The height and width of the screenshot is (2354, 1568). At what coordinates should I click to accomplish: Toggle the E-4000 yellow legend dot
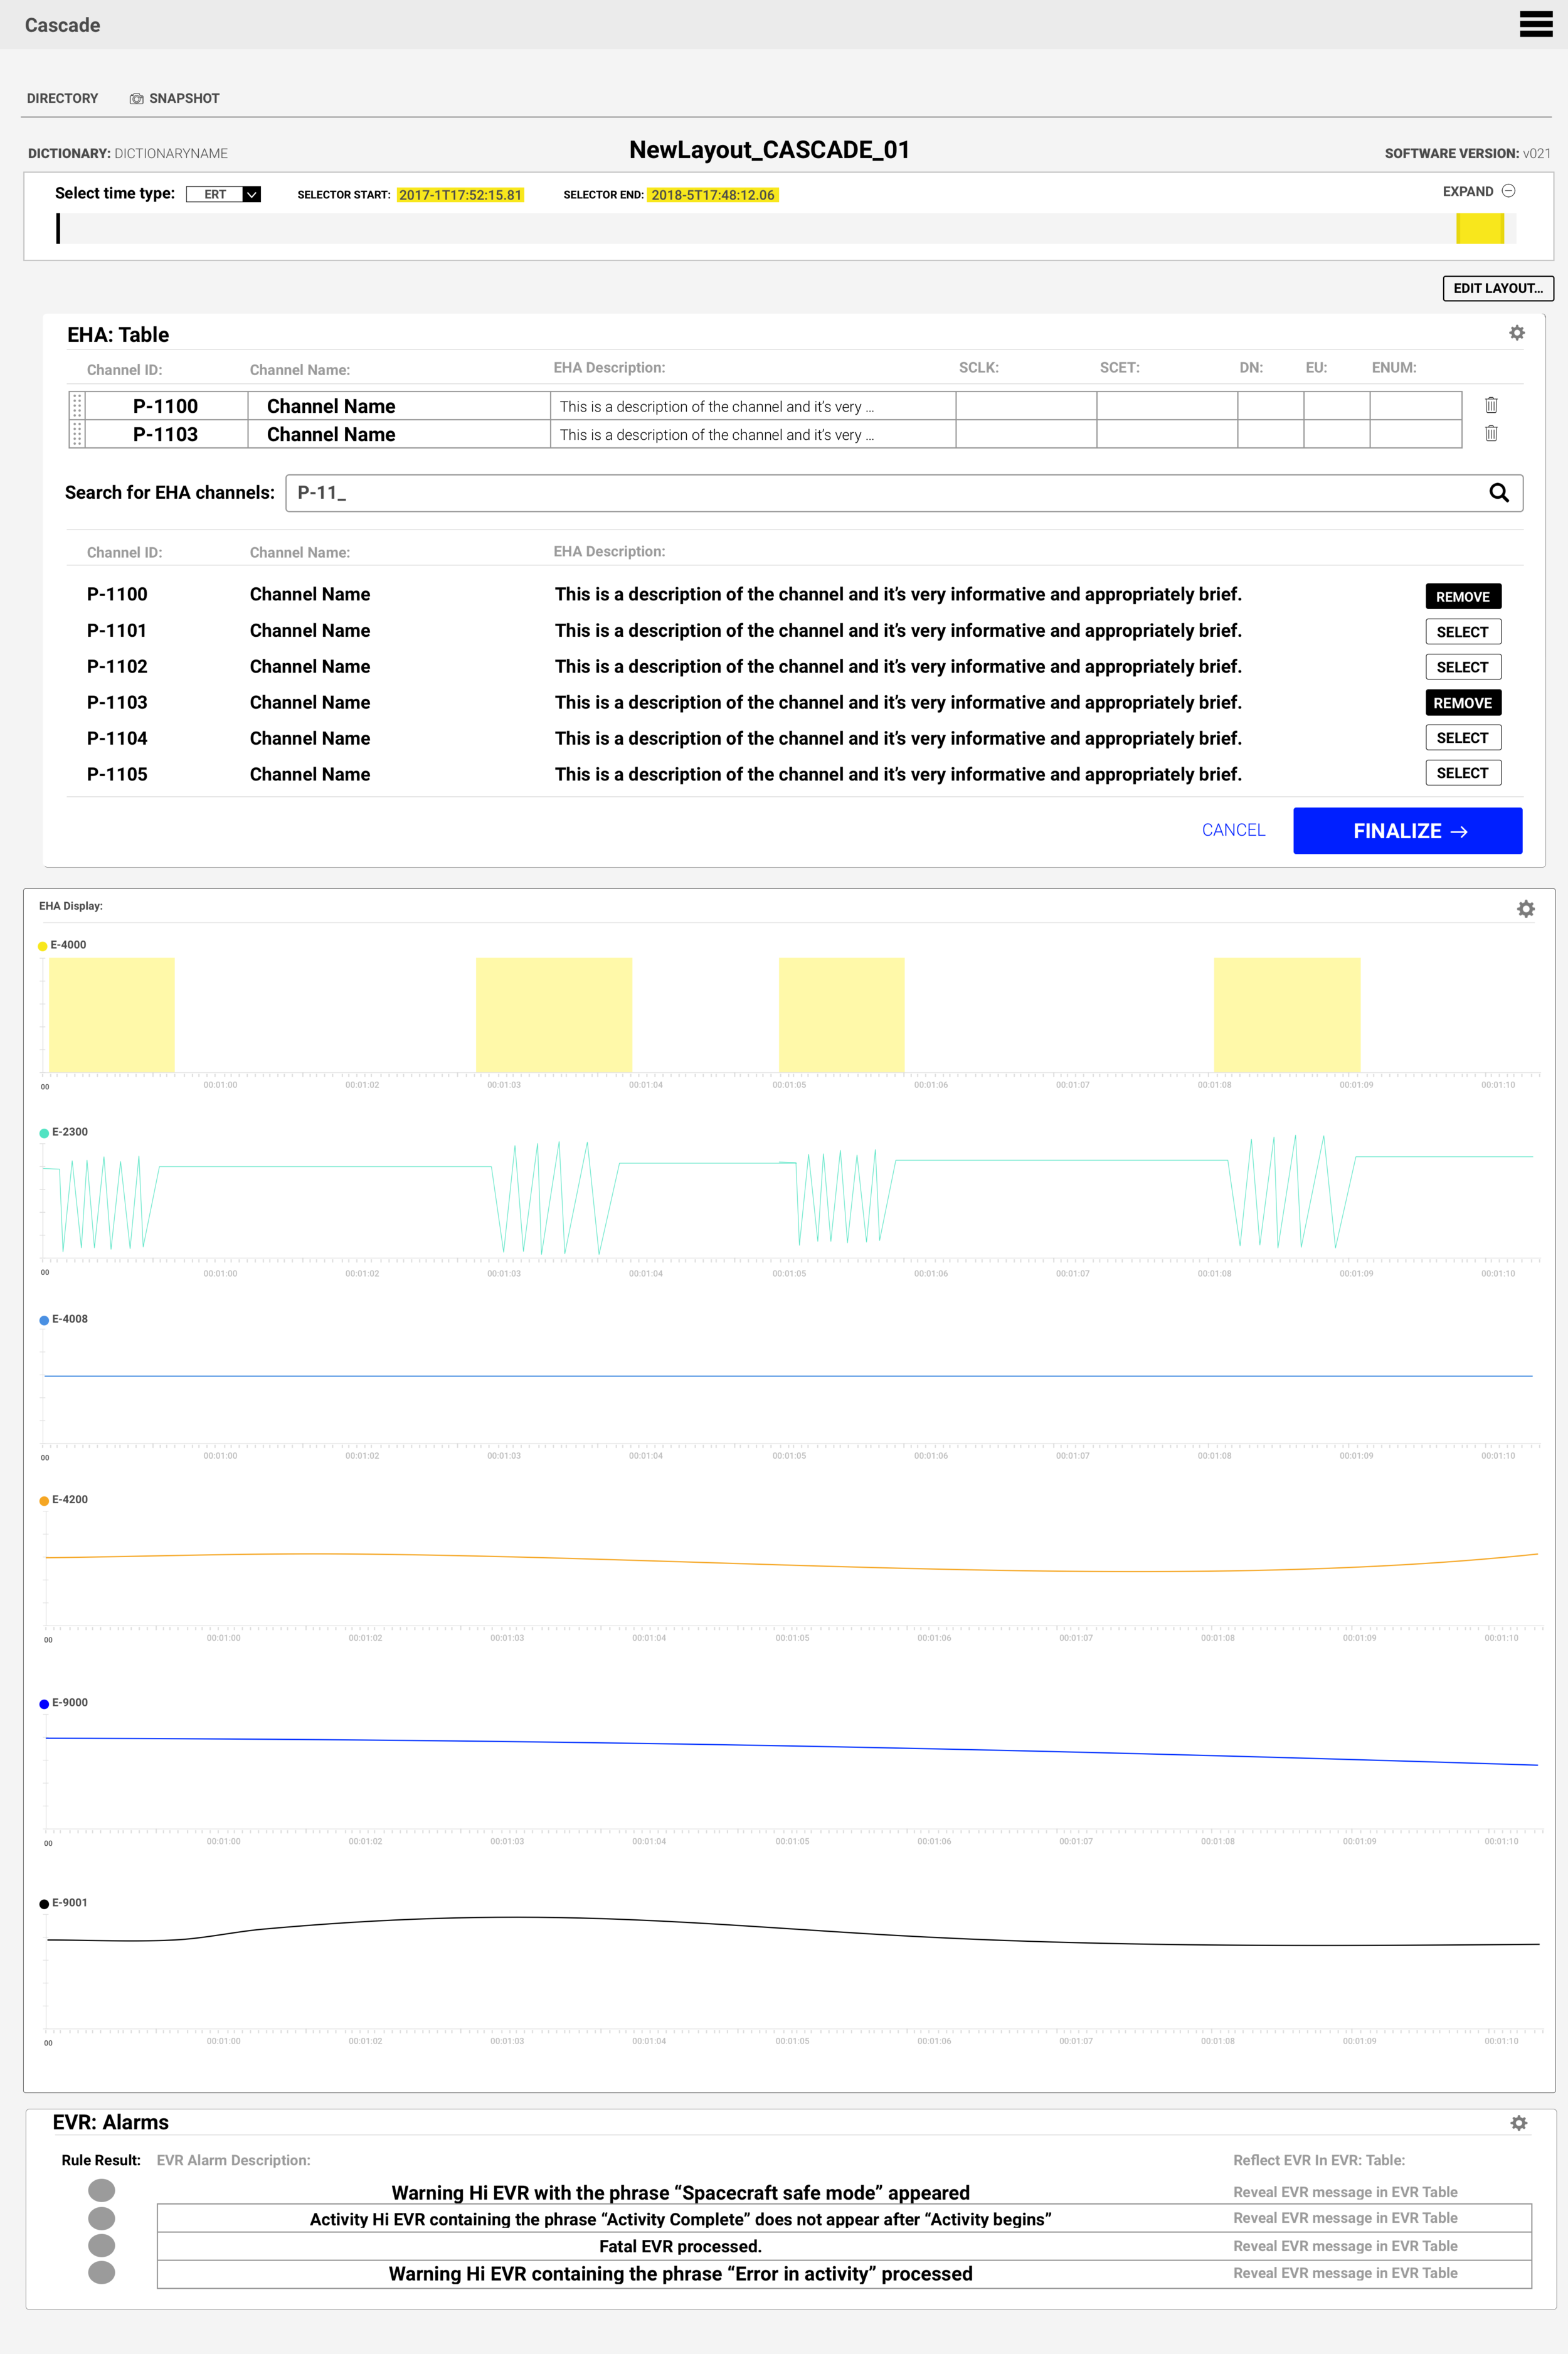(42, 946)
